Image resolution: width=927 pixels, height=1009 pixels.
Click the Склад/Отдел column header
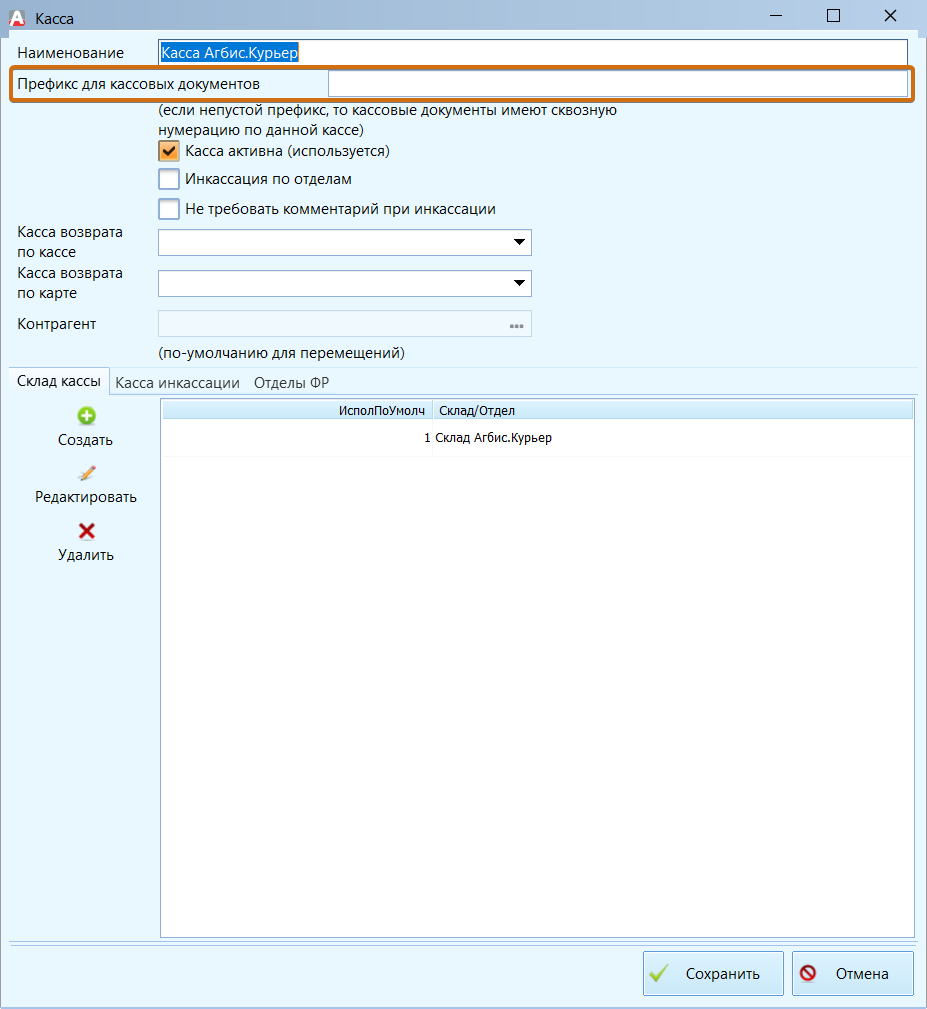tap(673, 411)
